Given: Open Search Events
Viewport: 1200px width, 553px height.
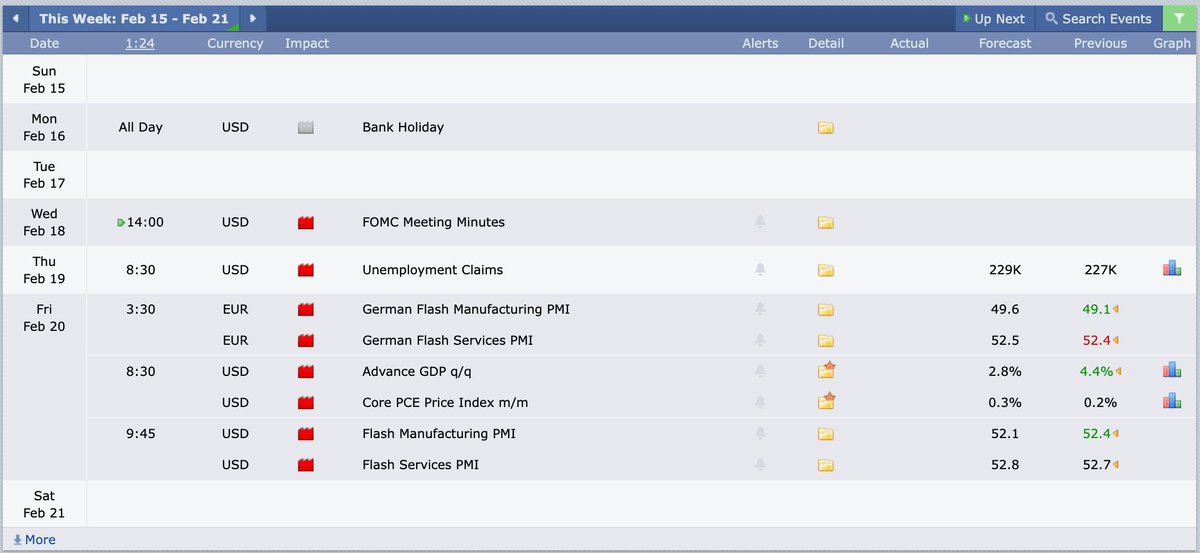Looking at the screenshot, I should click(x=1098, y=18).
